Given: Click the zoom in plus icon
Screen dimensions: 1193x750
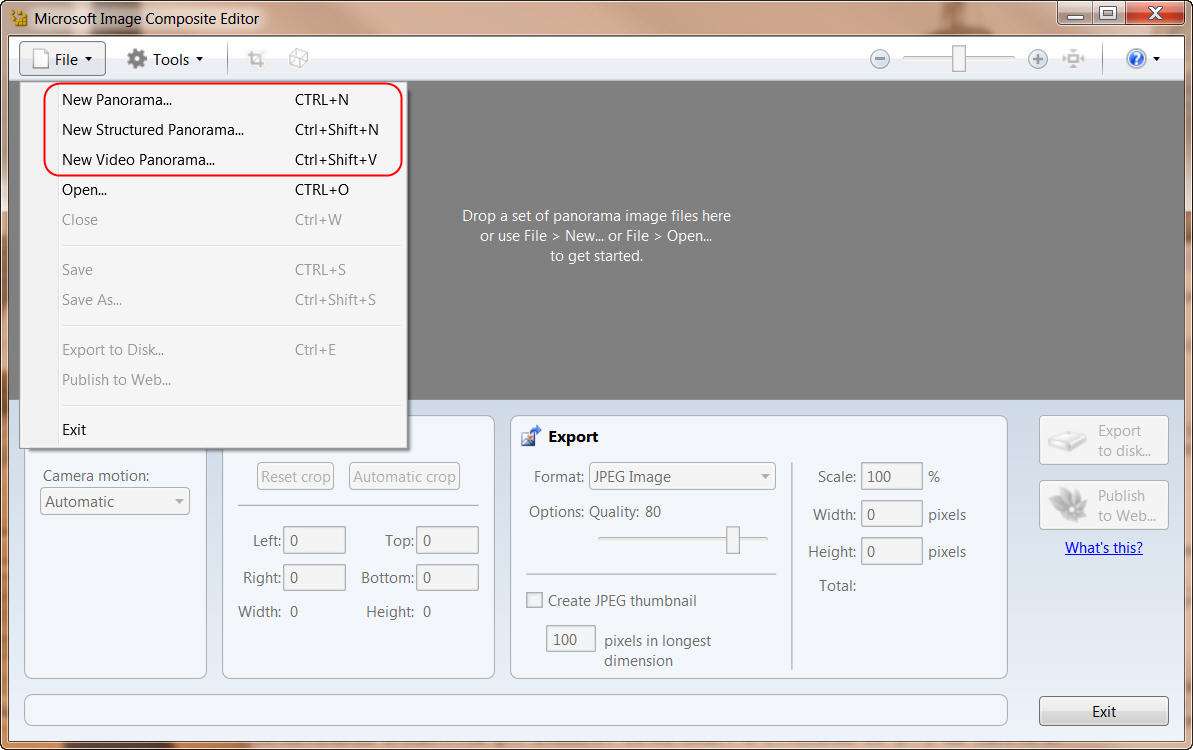Looking at the screenshot, I should [1038, 60].
